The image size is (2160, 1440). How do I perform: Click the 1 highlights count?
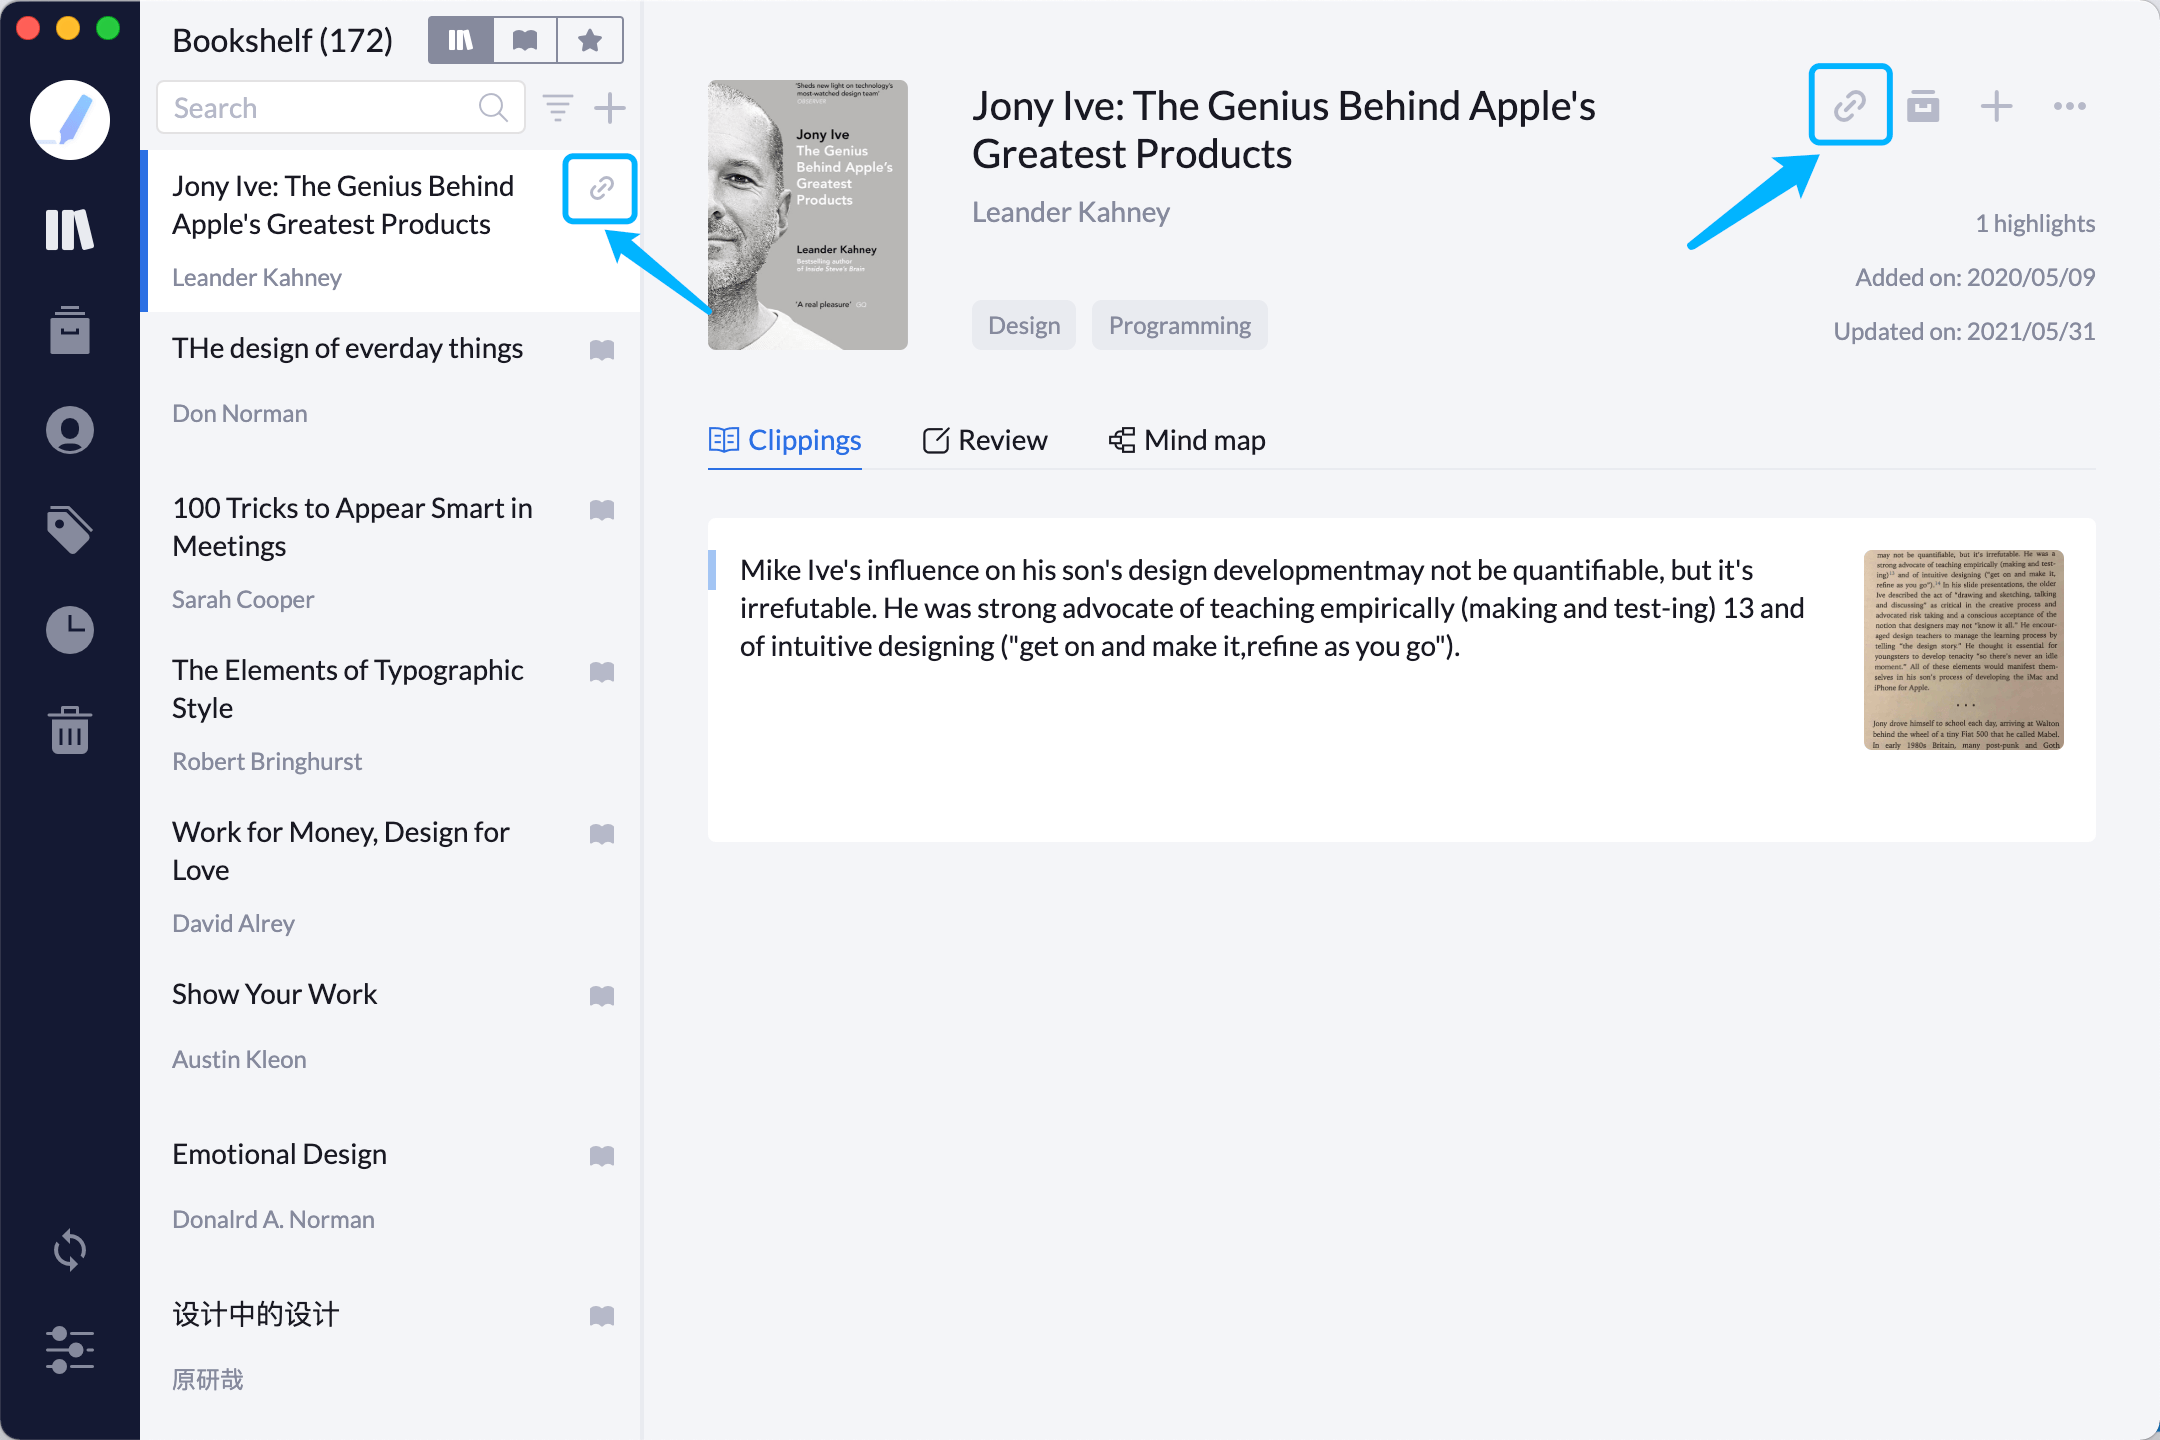tap(2035, 223)
